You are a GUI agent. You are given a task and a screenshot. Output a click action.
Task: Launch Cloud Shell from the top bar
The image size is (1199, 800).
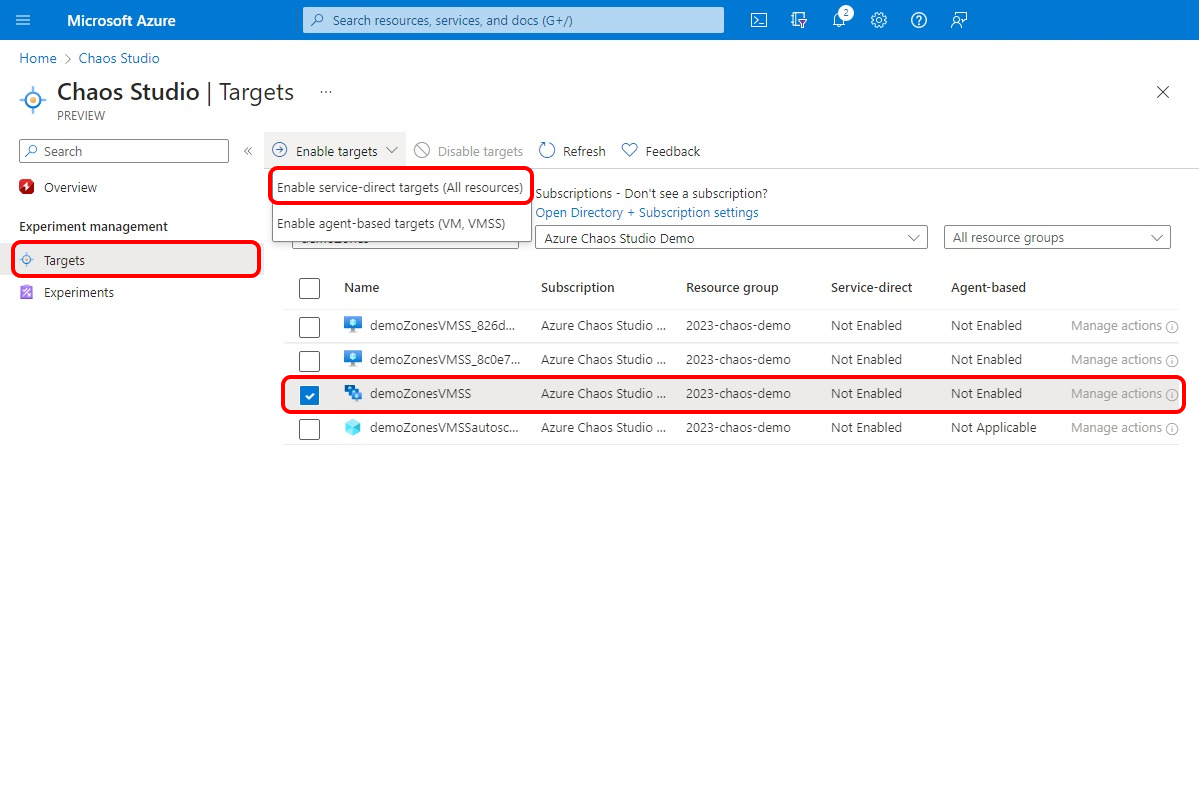(759, 20)
